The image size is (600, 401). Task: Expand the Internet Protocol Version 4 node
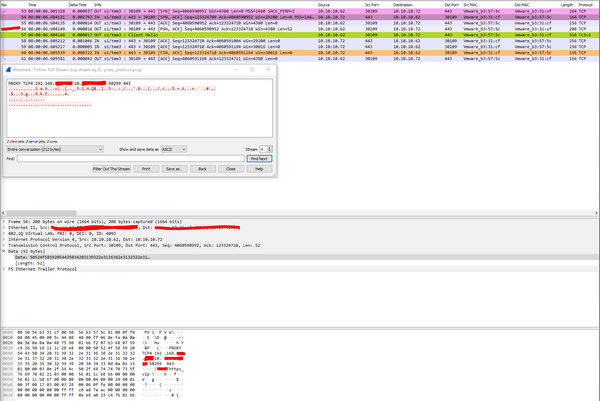point(4,240)
